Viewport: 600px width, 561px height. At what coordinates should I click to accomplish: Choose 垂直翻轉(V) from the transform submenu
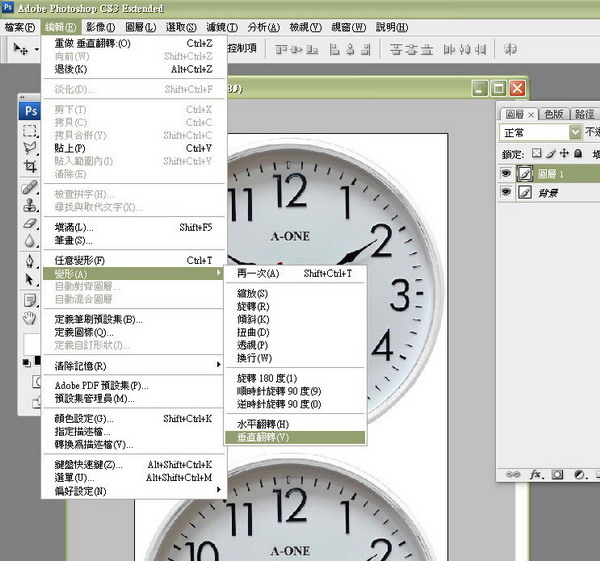click(295, 437)
